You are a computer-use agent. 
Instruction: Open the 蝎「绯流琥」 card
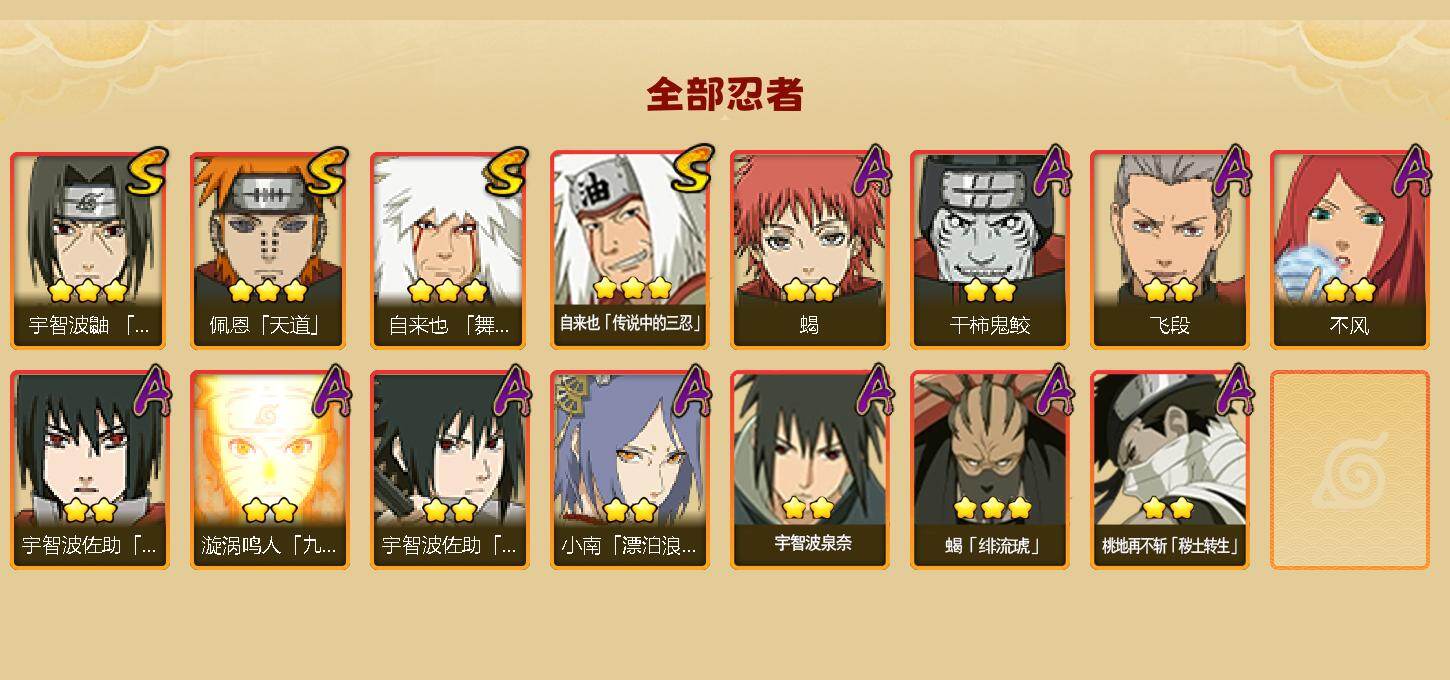(x=989, y=470)
